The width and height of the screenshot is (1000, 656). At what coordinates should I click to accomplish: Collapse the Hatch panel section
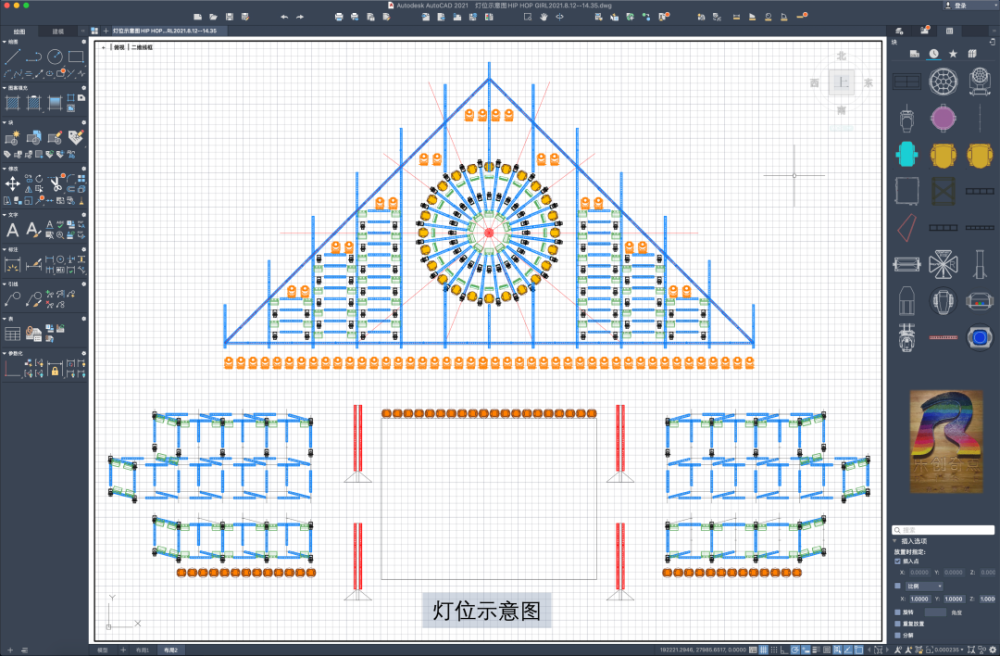(x=4, y=88)
